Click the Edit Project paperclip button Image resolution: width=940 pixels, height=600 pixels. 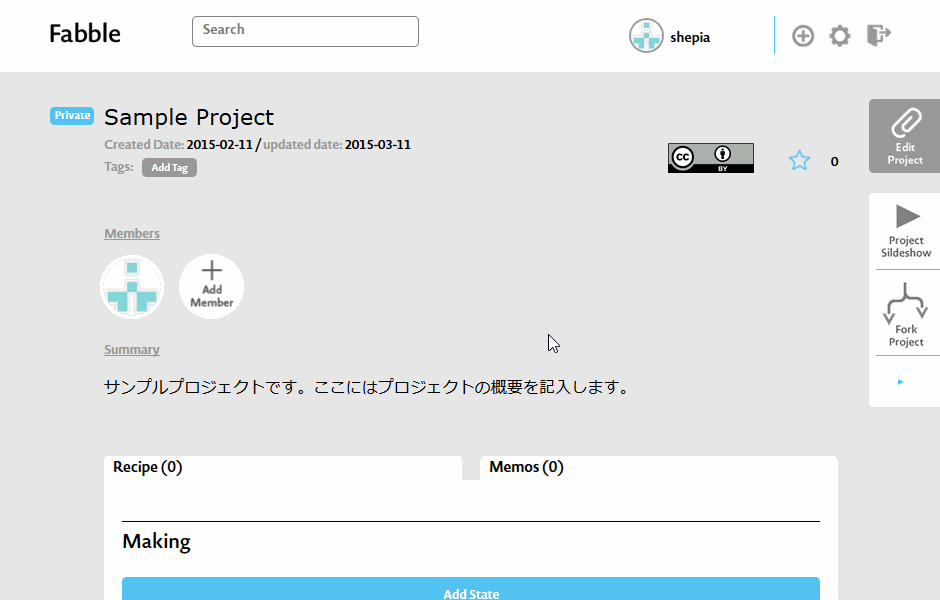(x=905, y=136)
